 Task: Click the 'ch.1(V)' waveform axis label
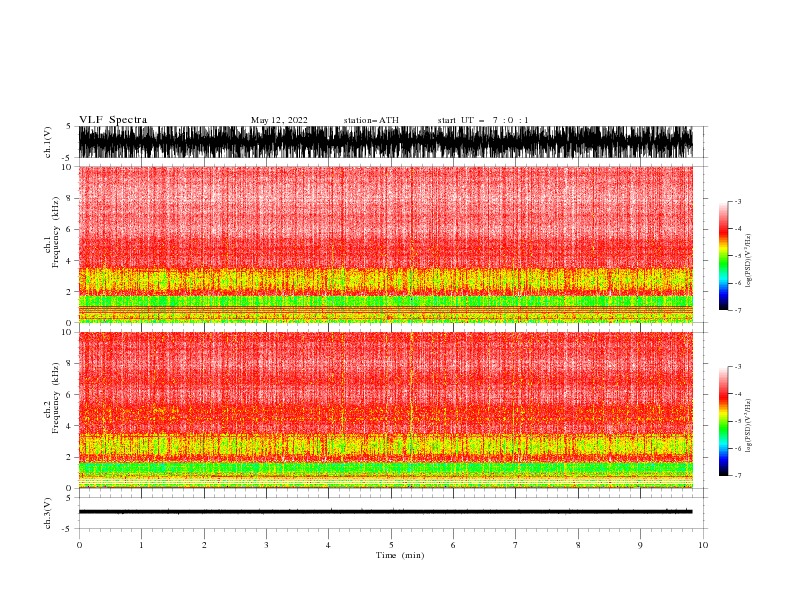[x=48, y=142]
